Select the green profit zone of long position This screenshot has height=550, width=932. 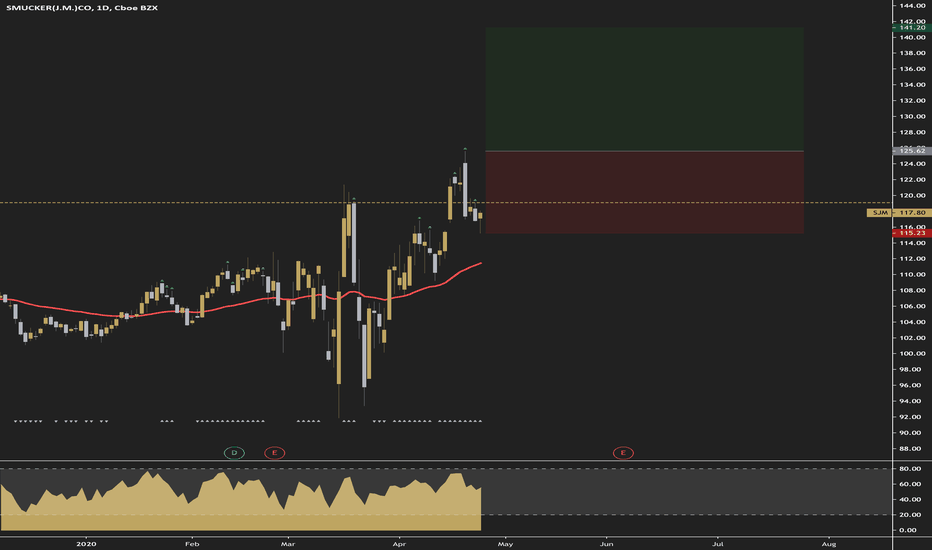(644, 89)
